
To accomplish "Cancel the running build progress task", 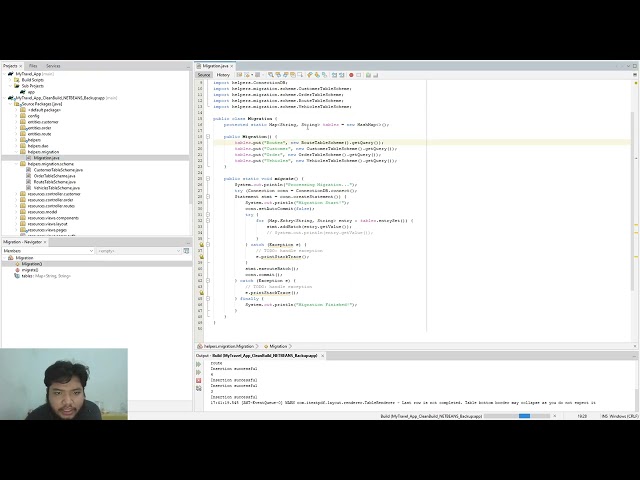I will tap(554, 416).
